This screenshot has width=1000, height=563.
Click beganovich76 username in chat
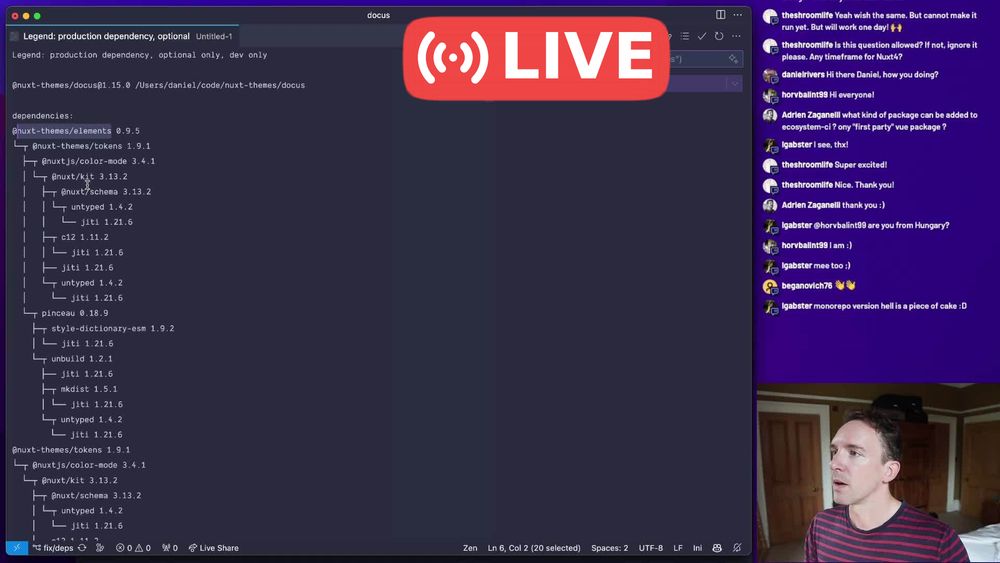point(807,286)
